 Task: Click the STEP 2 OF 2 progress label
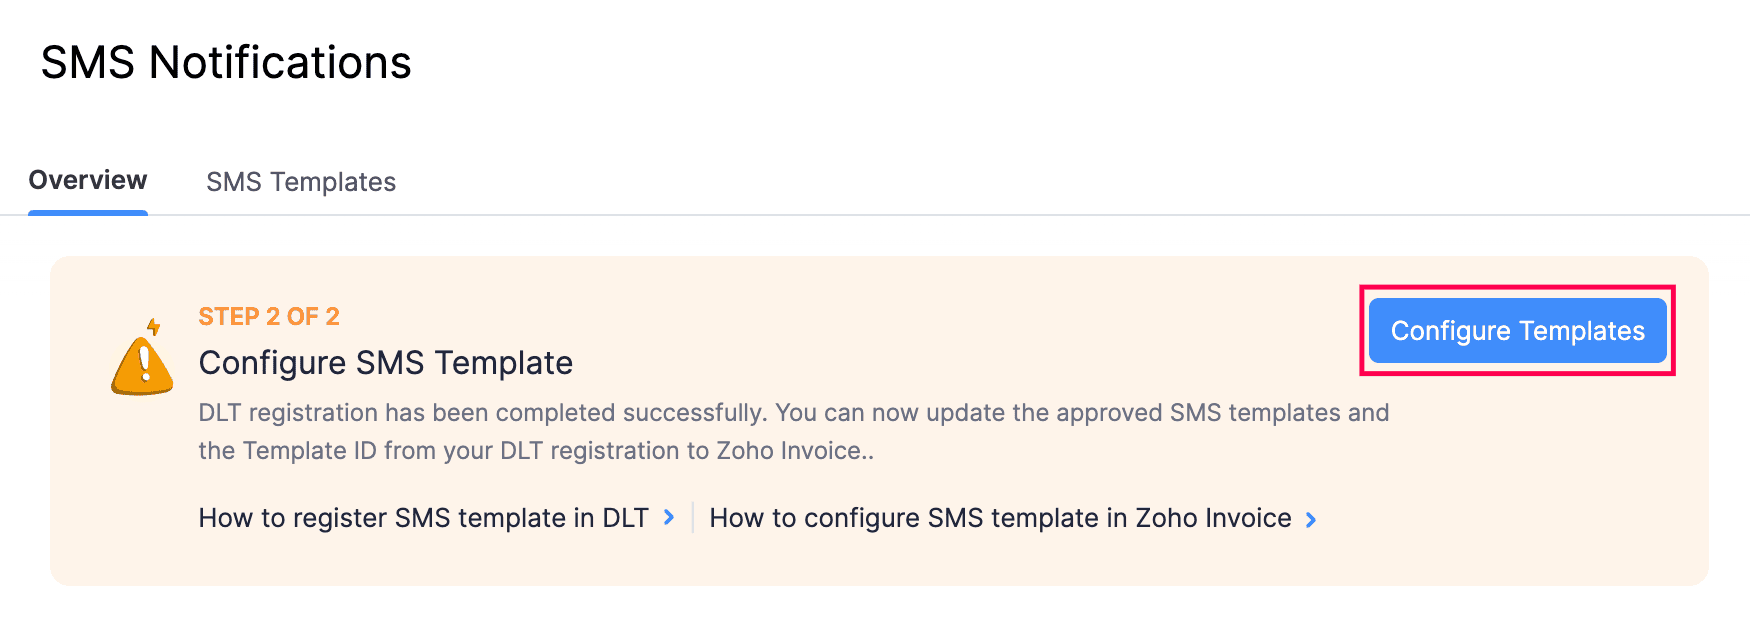tap(268, 316)
